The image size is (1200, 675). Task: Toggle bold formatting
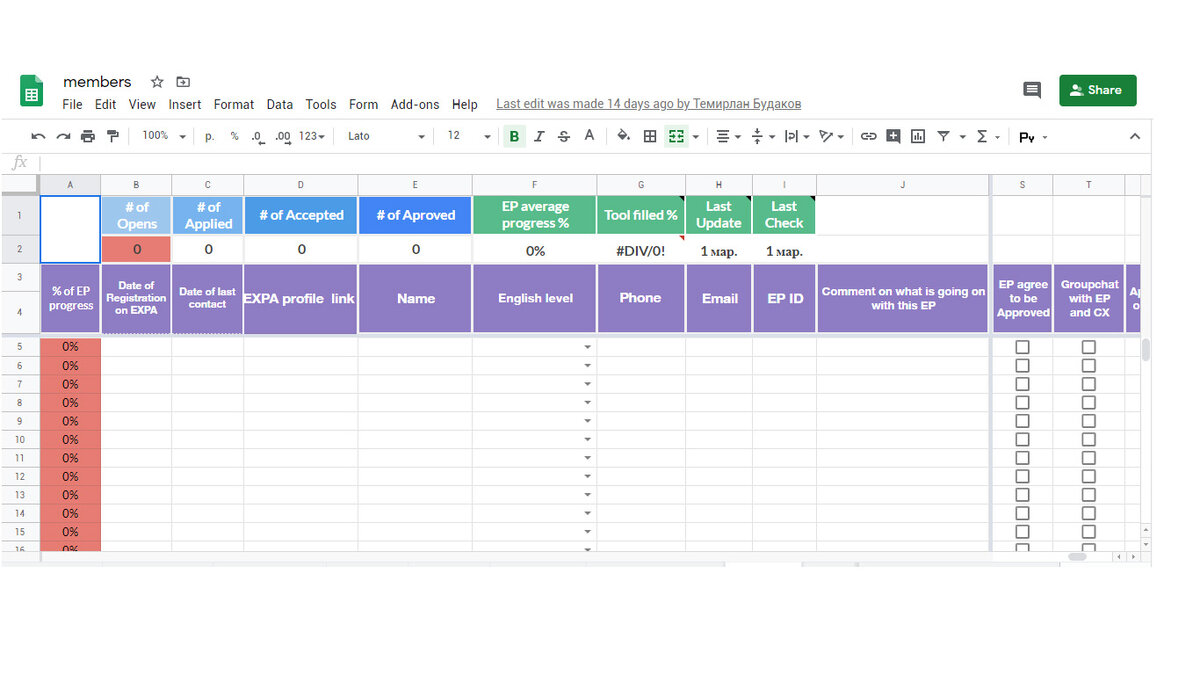click(x=514, y=136)
